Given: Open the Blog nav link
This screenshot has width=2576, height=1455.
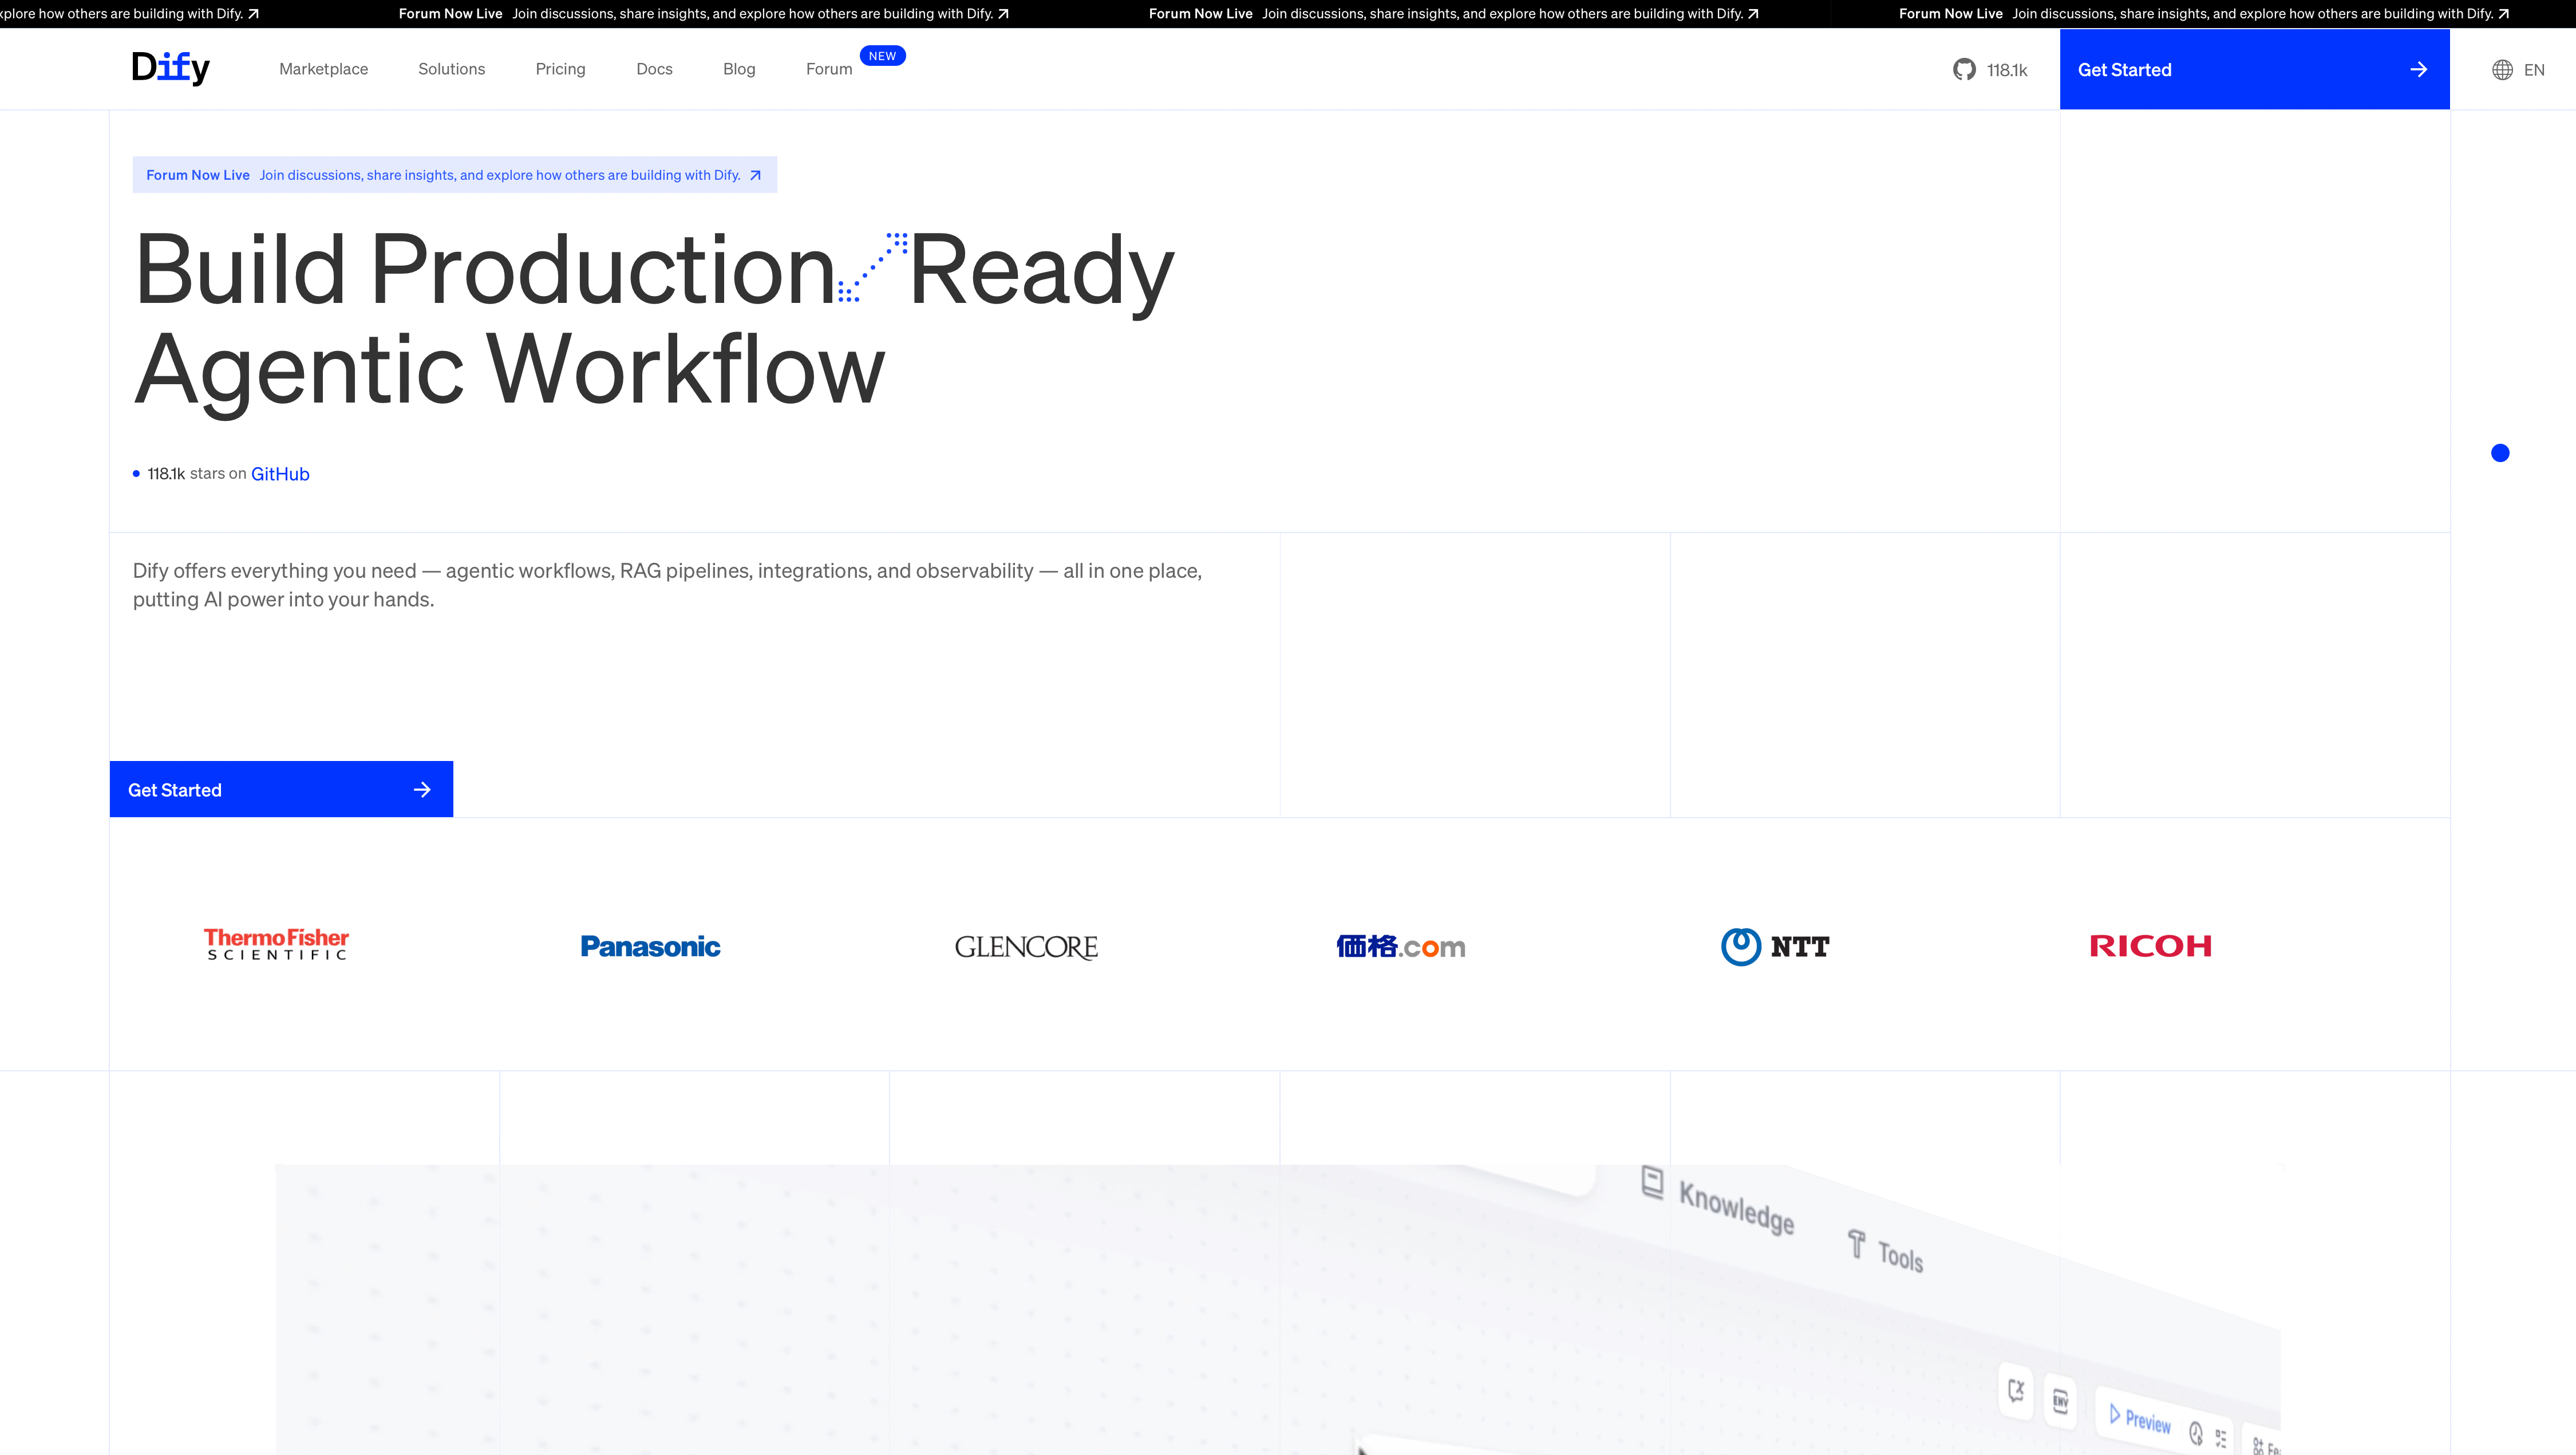Looking at the screenshot, I should tap(739, 69).
